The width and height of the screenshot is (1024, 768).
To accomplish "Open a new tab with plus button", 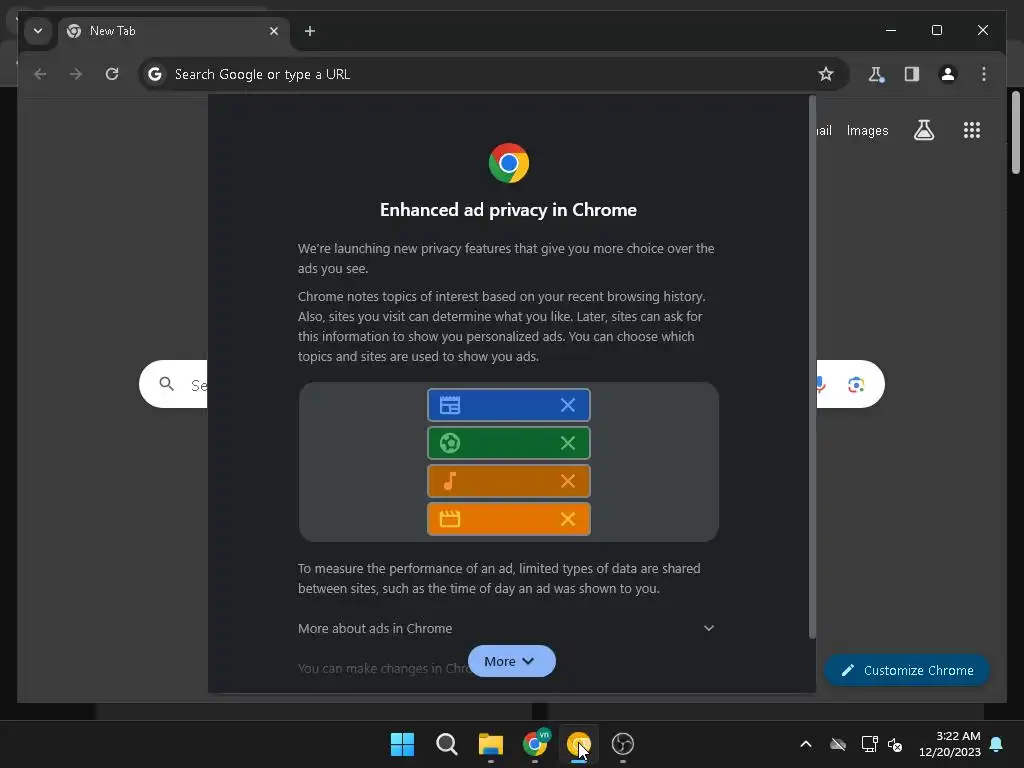I will coord(310,31).
